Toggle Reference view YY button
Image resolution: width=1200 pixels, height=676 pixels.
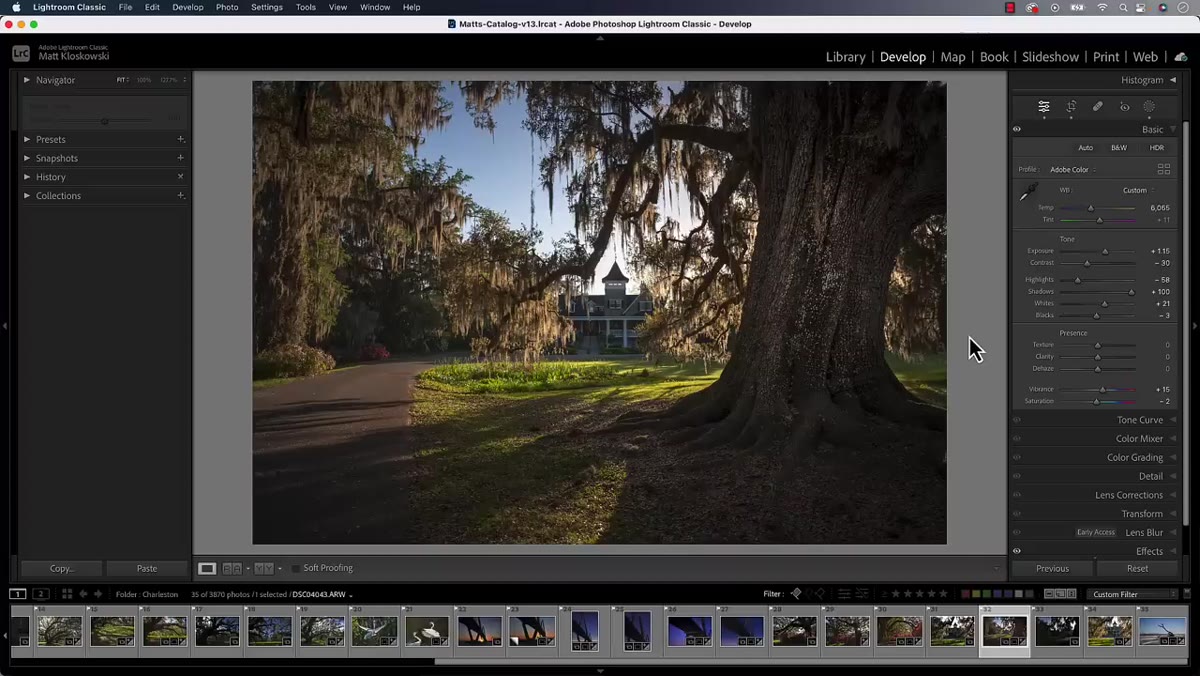point(264,568)
